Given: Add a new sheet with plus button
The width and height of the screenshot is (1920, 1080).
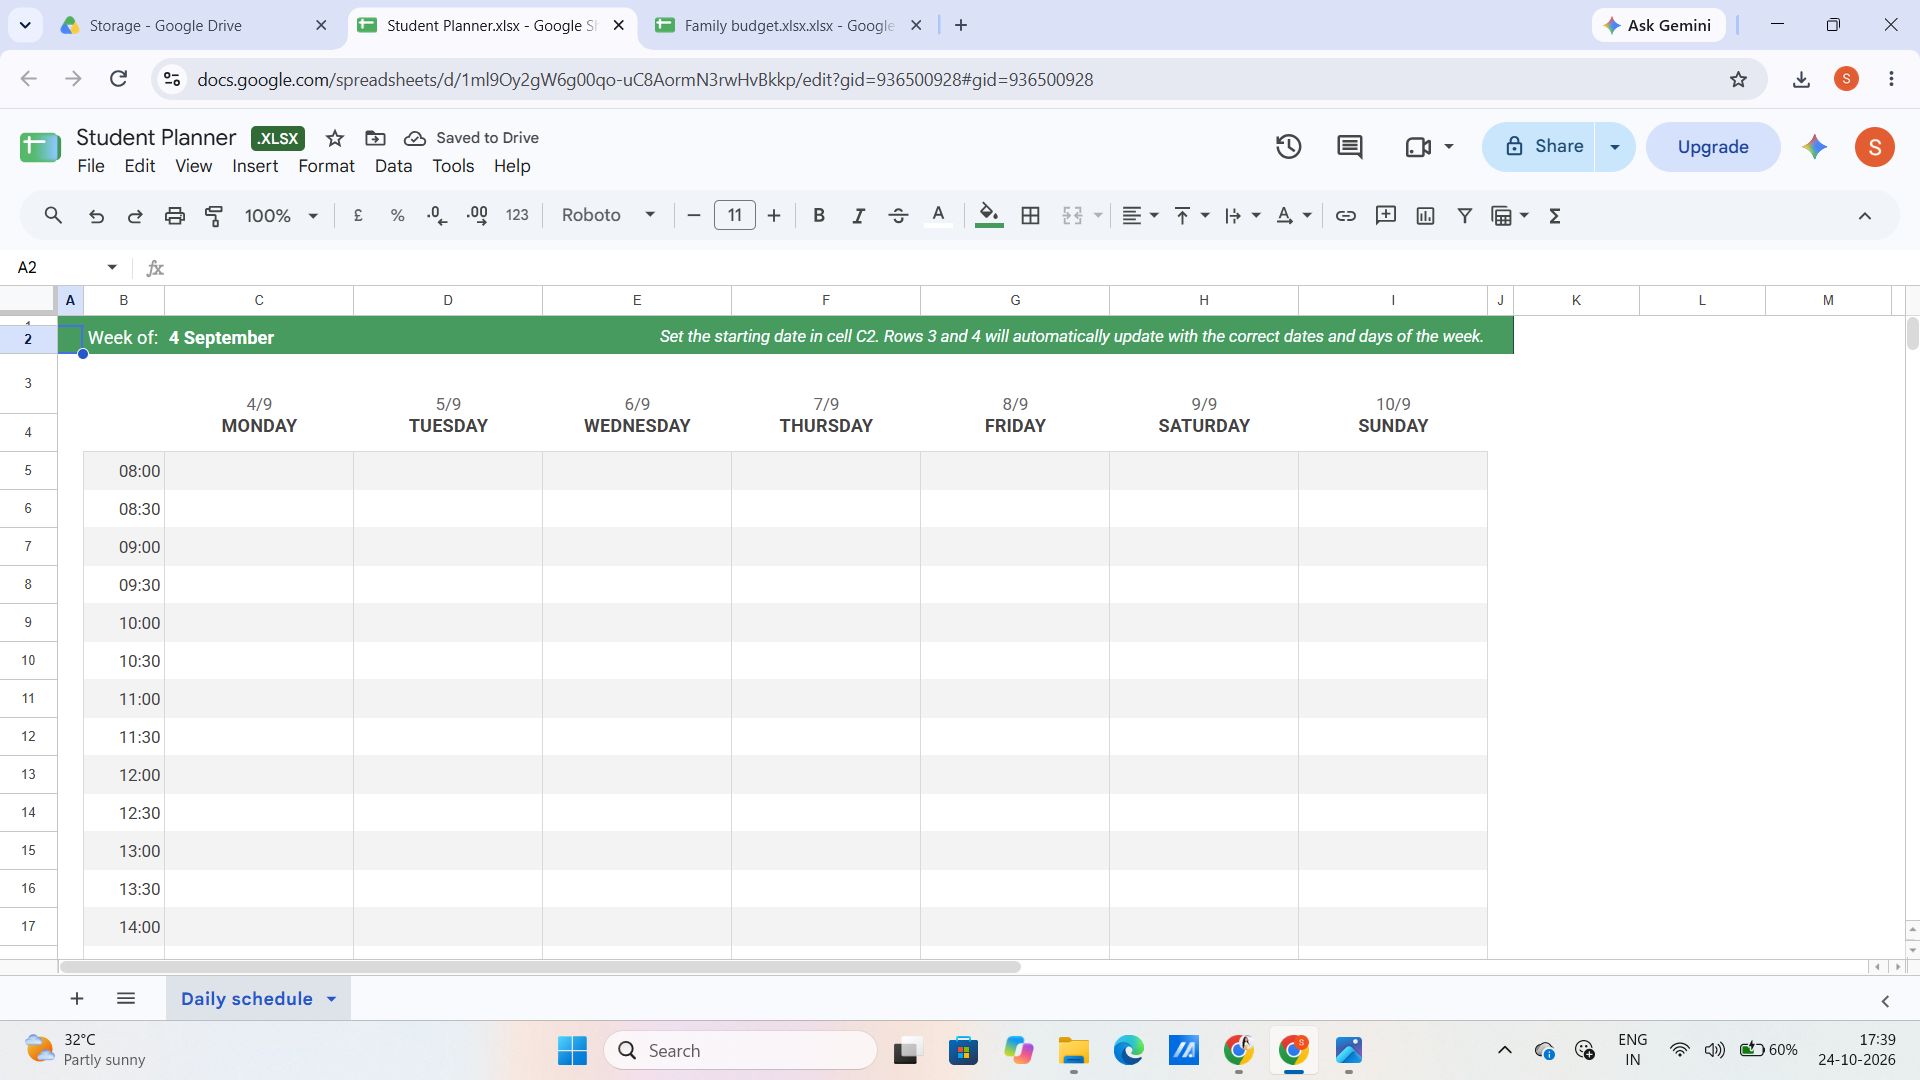Looking at the screenshot, I should [x=77, y=999].
